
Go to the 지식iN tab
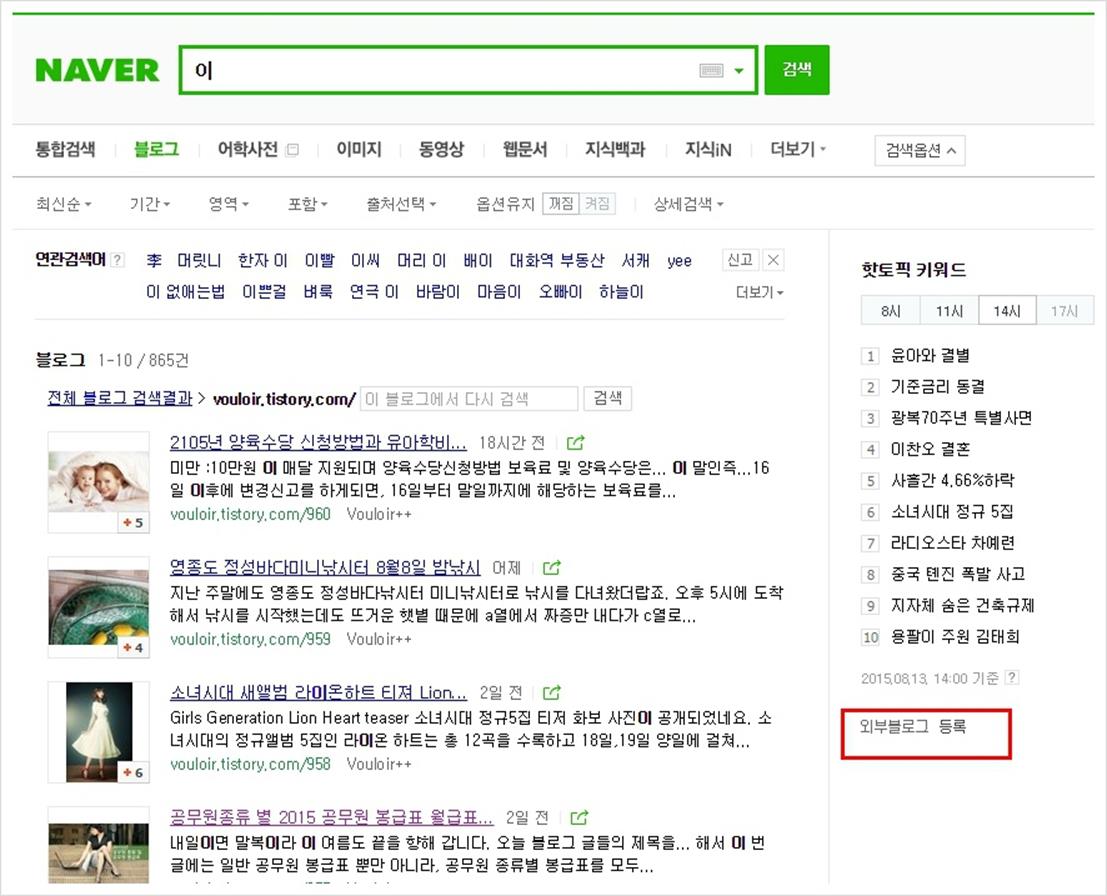(708, 149)
